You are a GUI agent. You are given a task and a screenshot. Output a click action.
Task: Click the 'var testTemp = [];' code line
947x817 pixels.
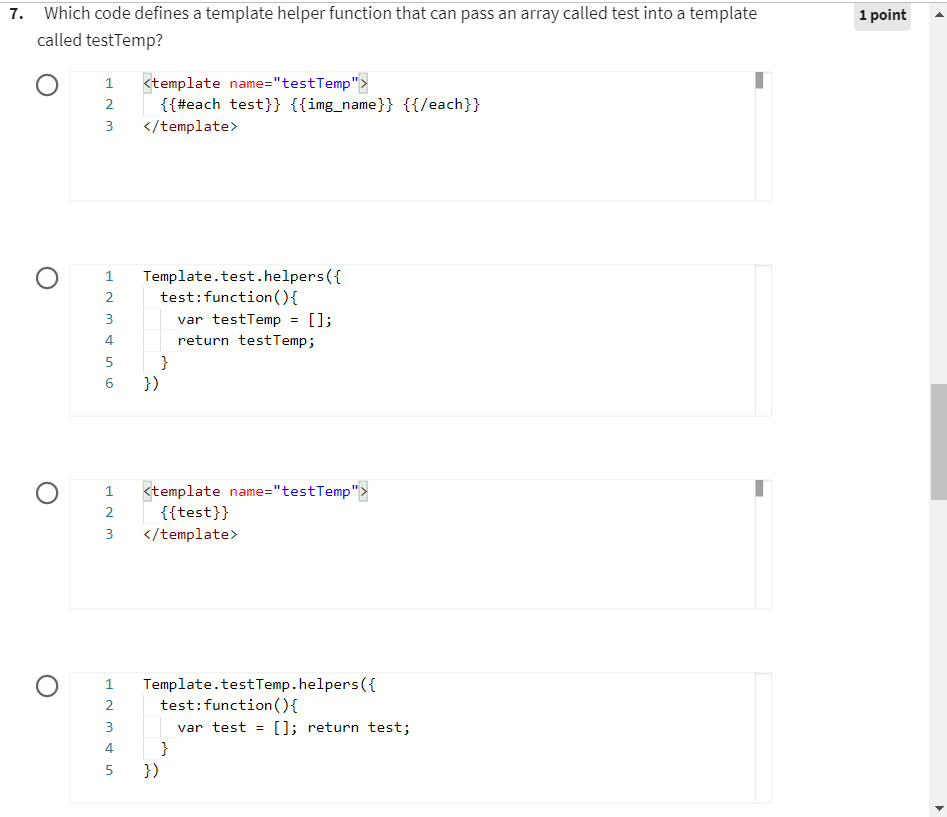253,318
